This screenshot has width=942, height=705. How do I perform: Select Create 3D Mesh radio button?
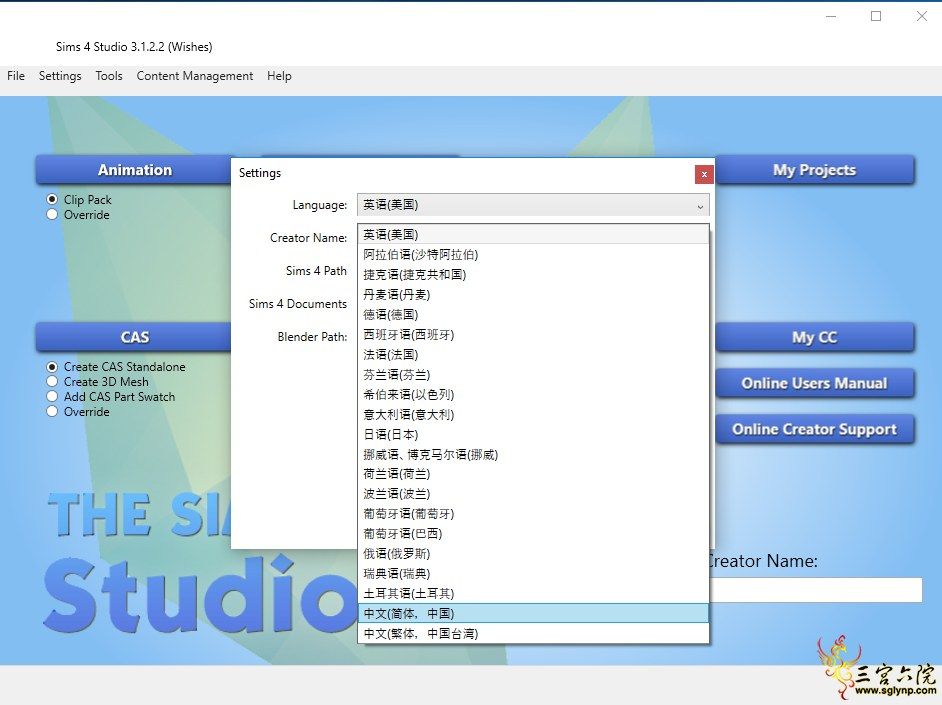coord(52,381)
